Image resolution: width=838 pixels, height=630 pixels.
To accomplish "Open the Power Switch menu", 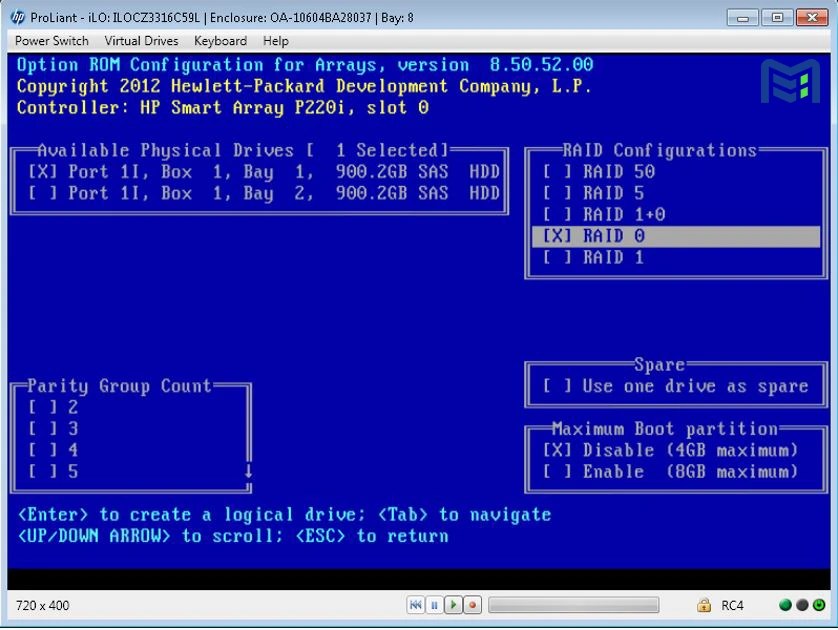I will pyautogui.click(x=51, y=41).
